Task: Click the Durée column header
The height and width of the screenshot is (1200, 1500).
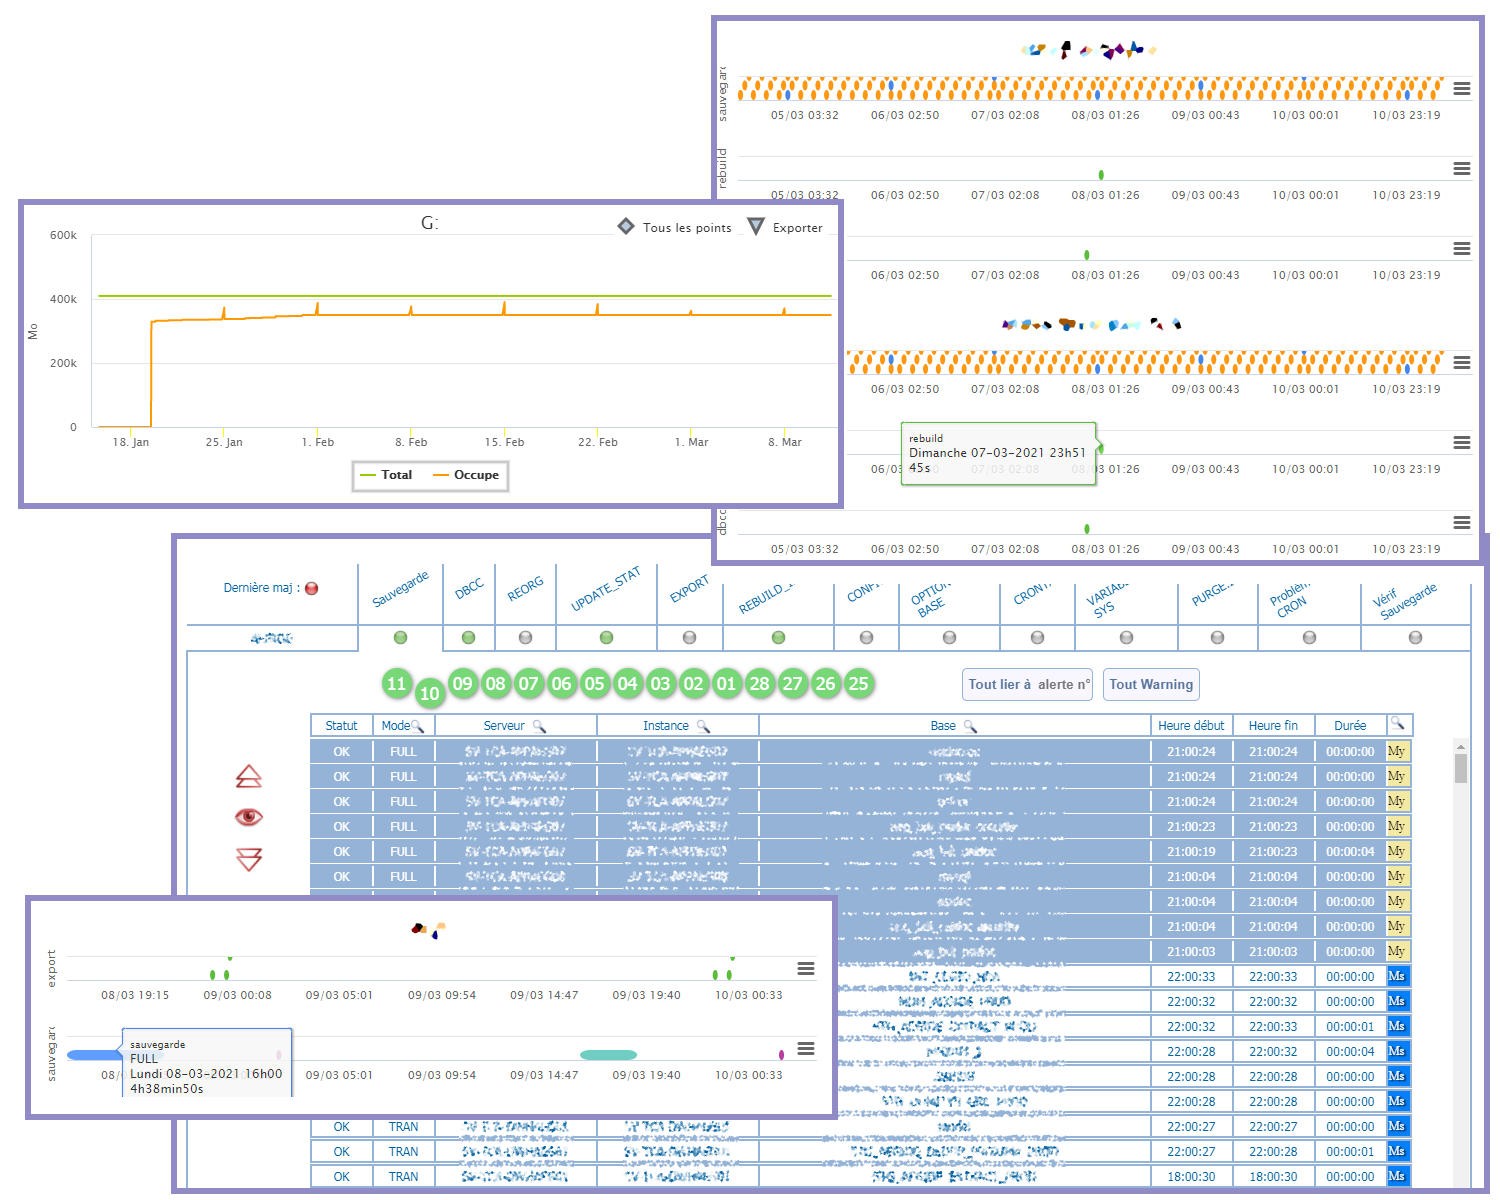Action: pyautogui.click(x=1350, y=726)
